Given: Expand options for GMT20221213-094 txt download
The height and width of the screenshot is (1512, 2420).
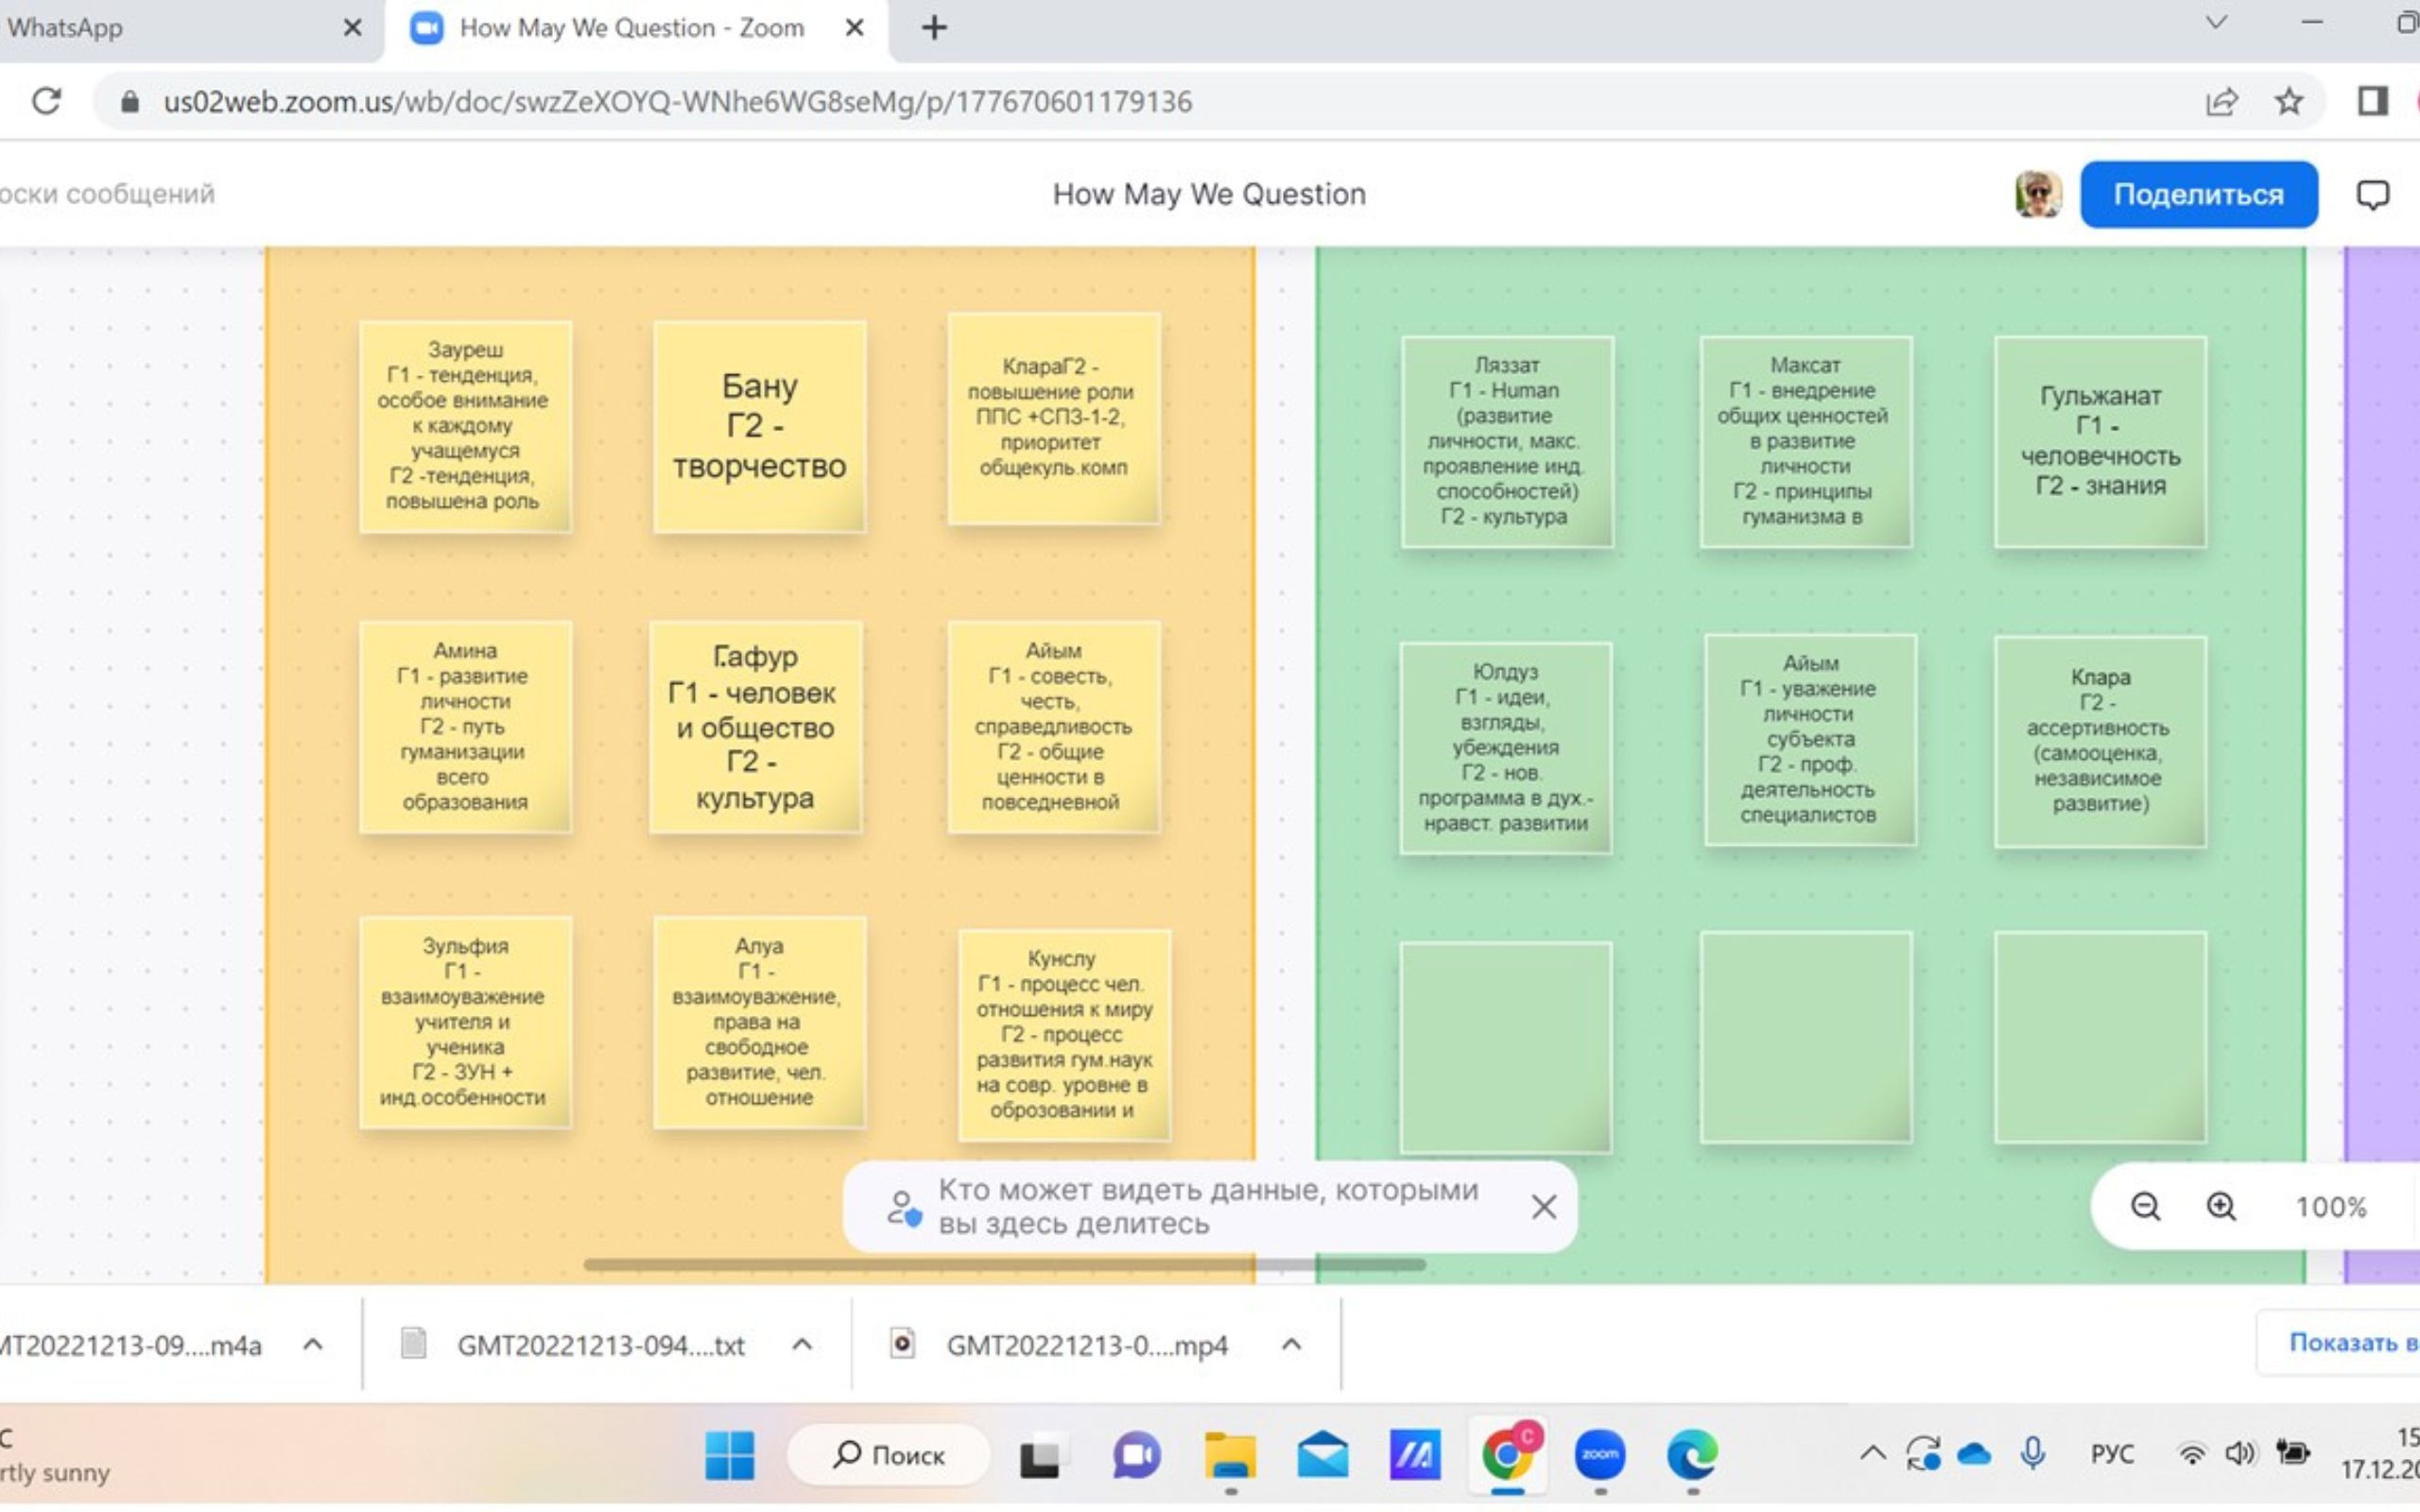Looking at the screenshot, I should tap(802, 1345).
